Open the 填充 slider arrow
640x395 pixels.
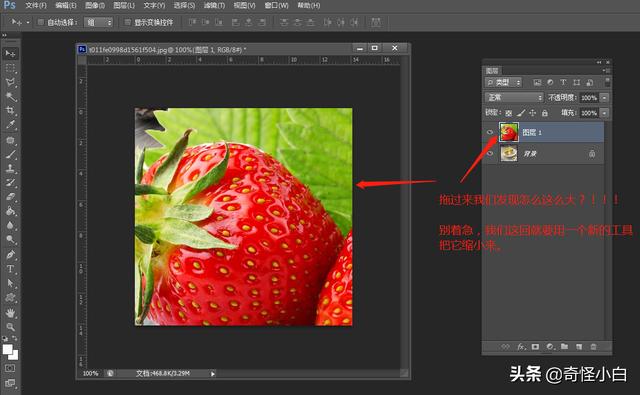[604, 113]
